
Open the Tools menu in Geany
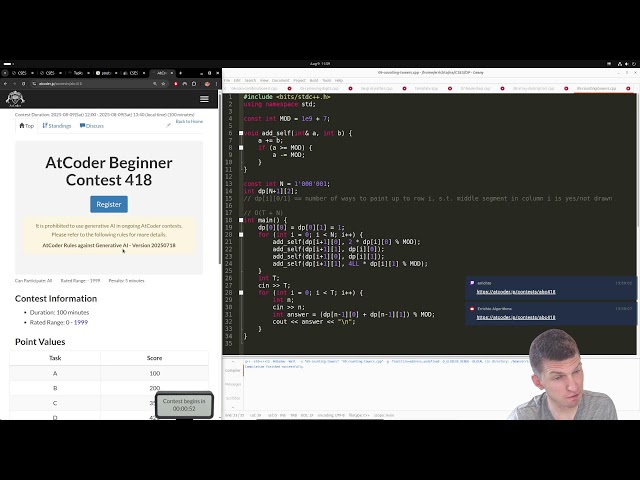pyautogui.click(x=327, y=80)
